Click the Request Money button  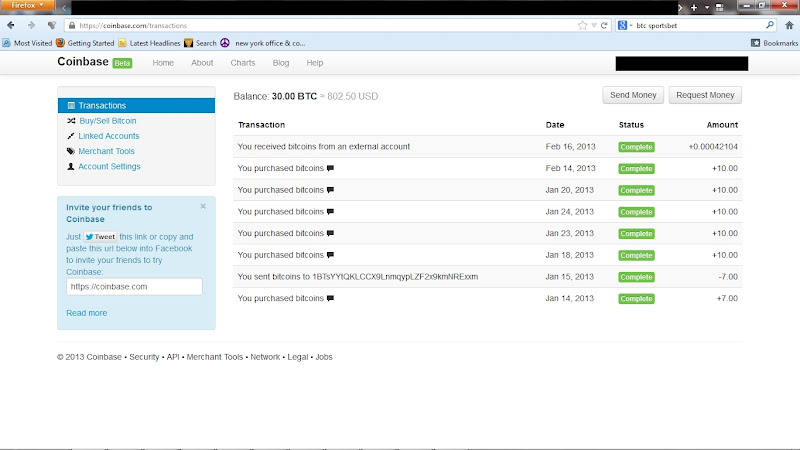[x=705, y=95]
